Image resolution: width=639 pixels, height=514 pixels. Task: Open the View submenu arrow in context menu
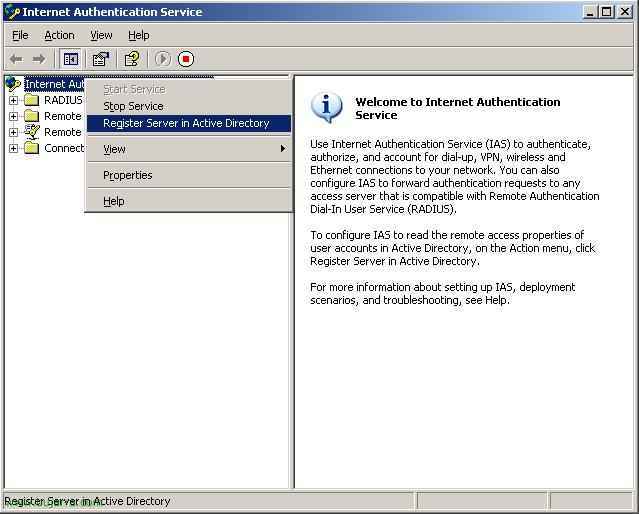(282, 149)
